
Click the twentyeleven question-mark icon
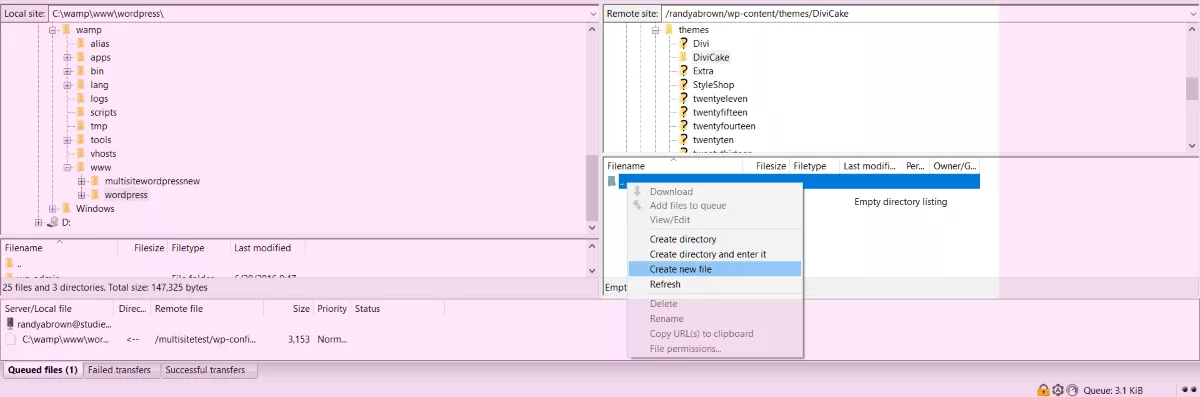tap(684, 99)
